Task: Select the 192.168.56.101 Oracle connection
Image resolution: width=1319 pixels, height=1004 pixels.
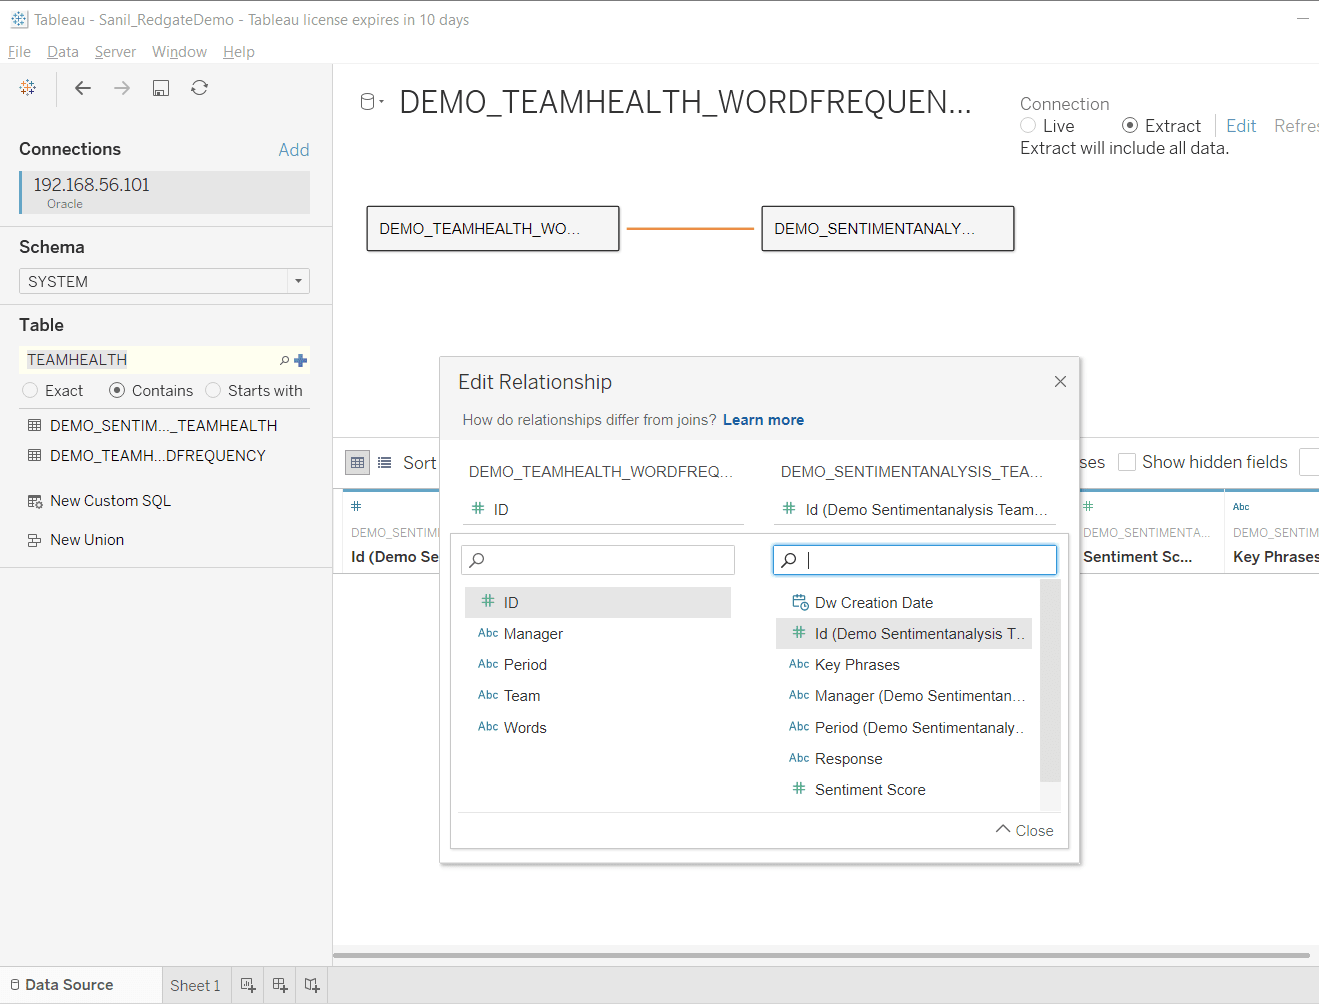Action: (x=164, y=192)
